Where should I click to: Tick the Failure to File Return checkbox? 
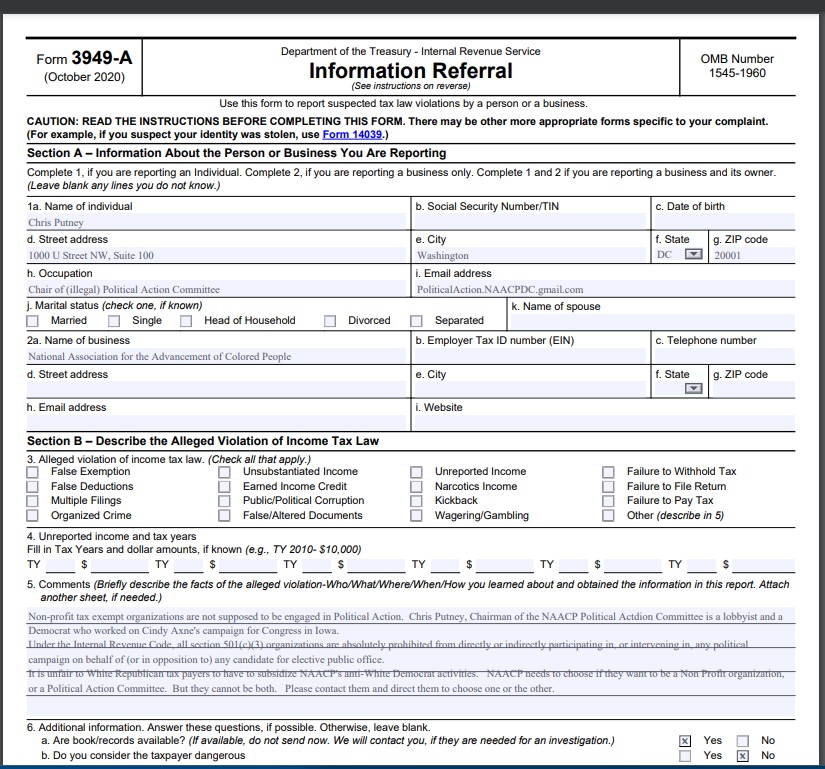tap(608, 487)
